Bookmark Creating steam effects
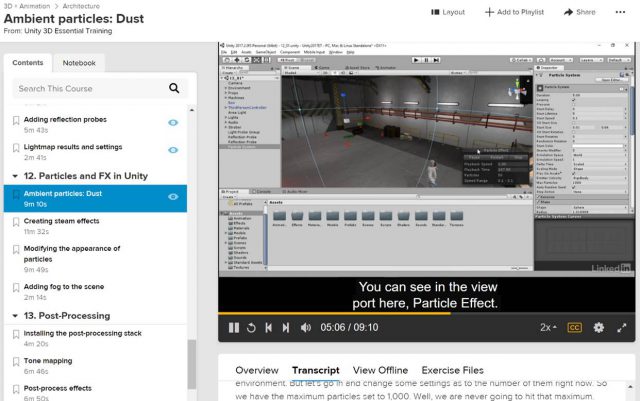This screenshot has width=640, height=401. pos(16,222)
